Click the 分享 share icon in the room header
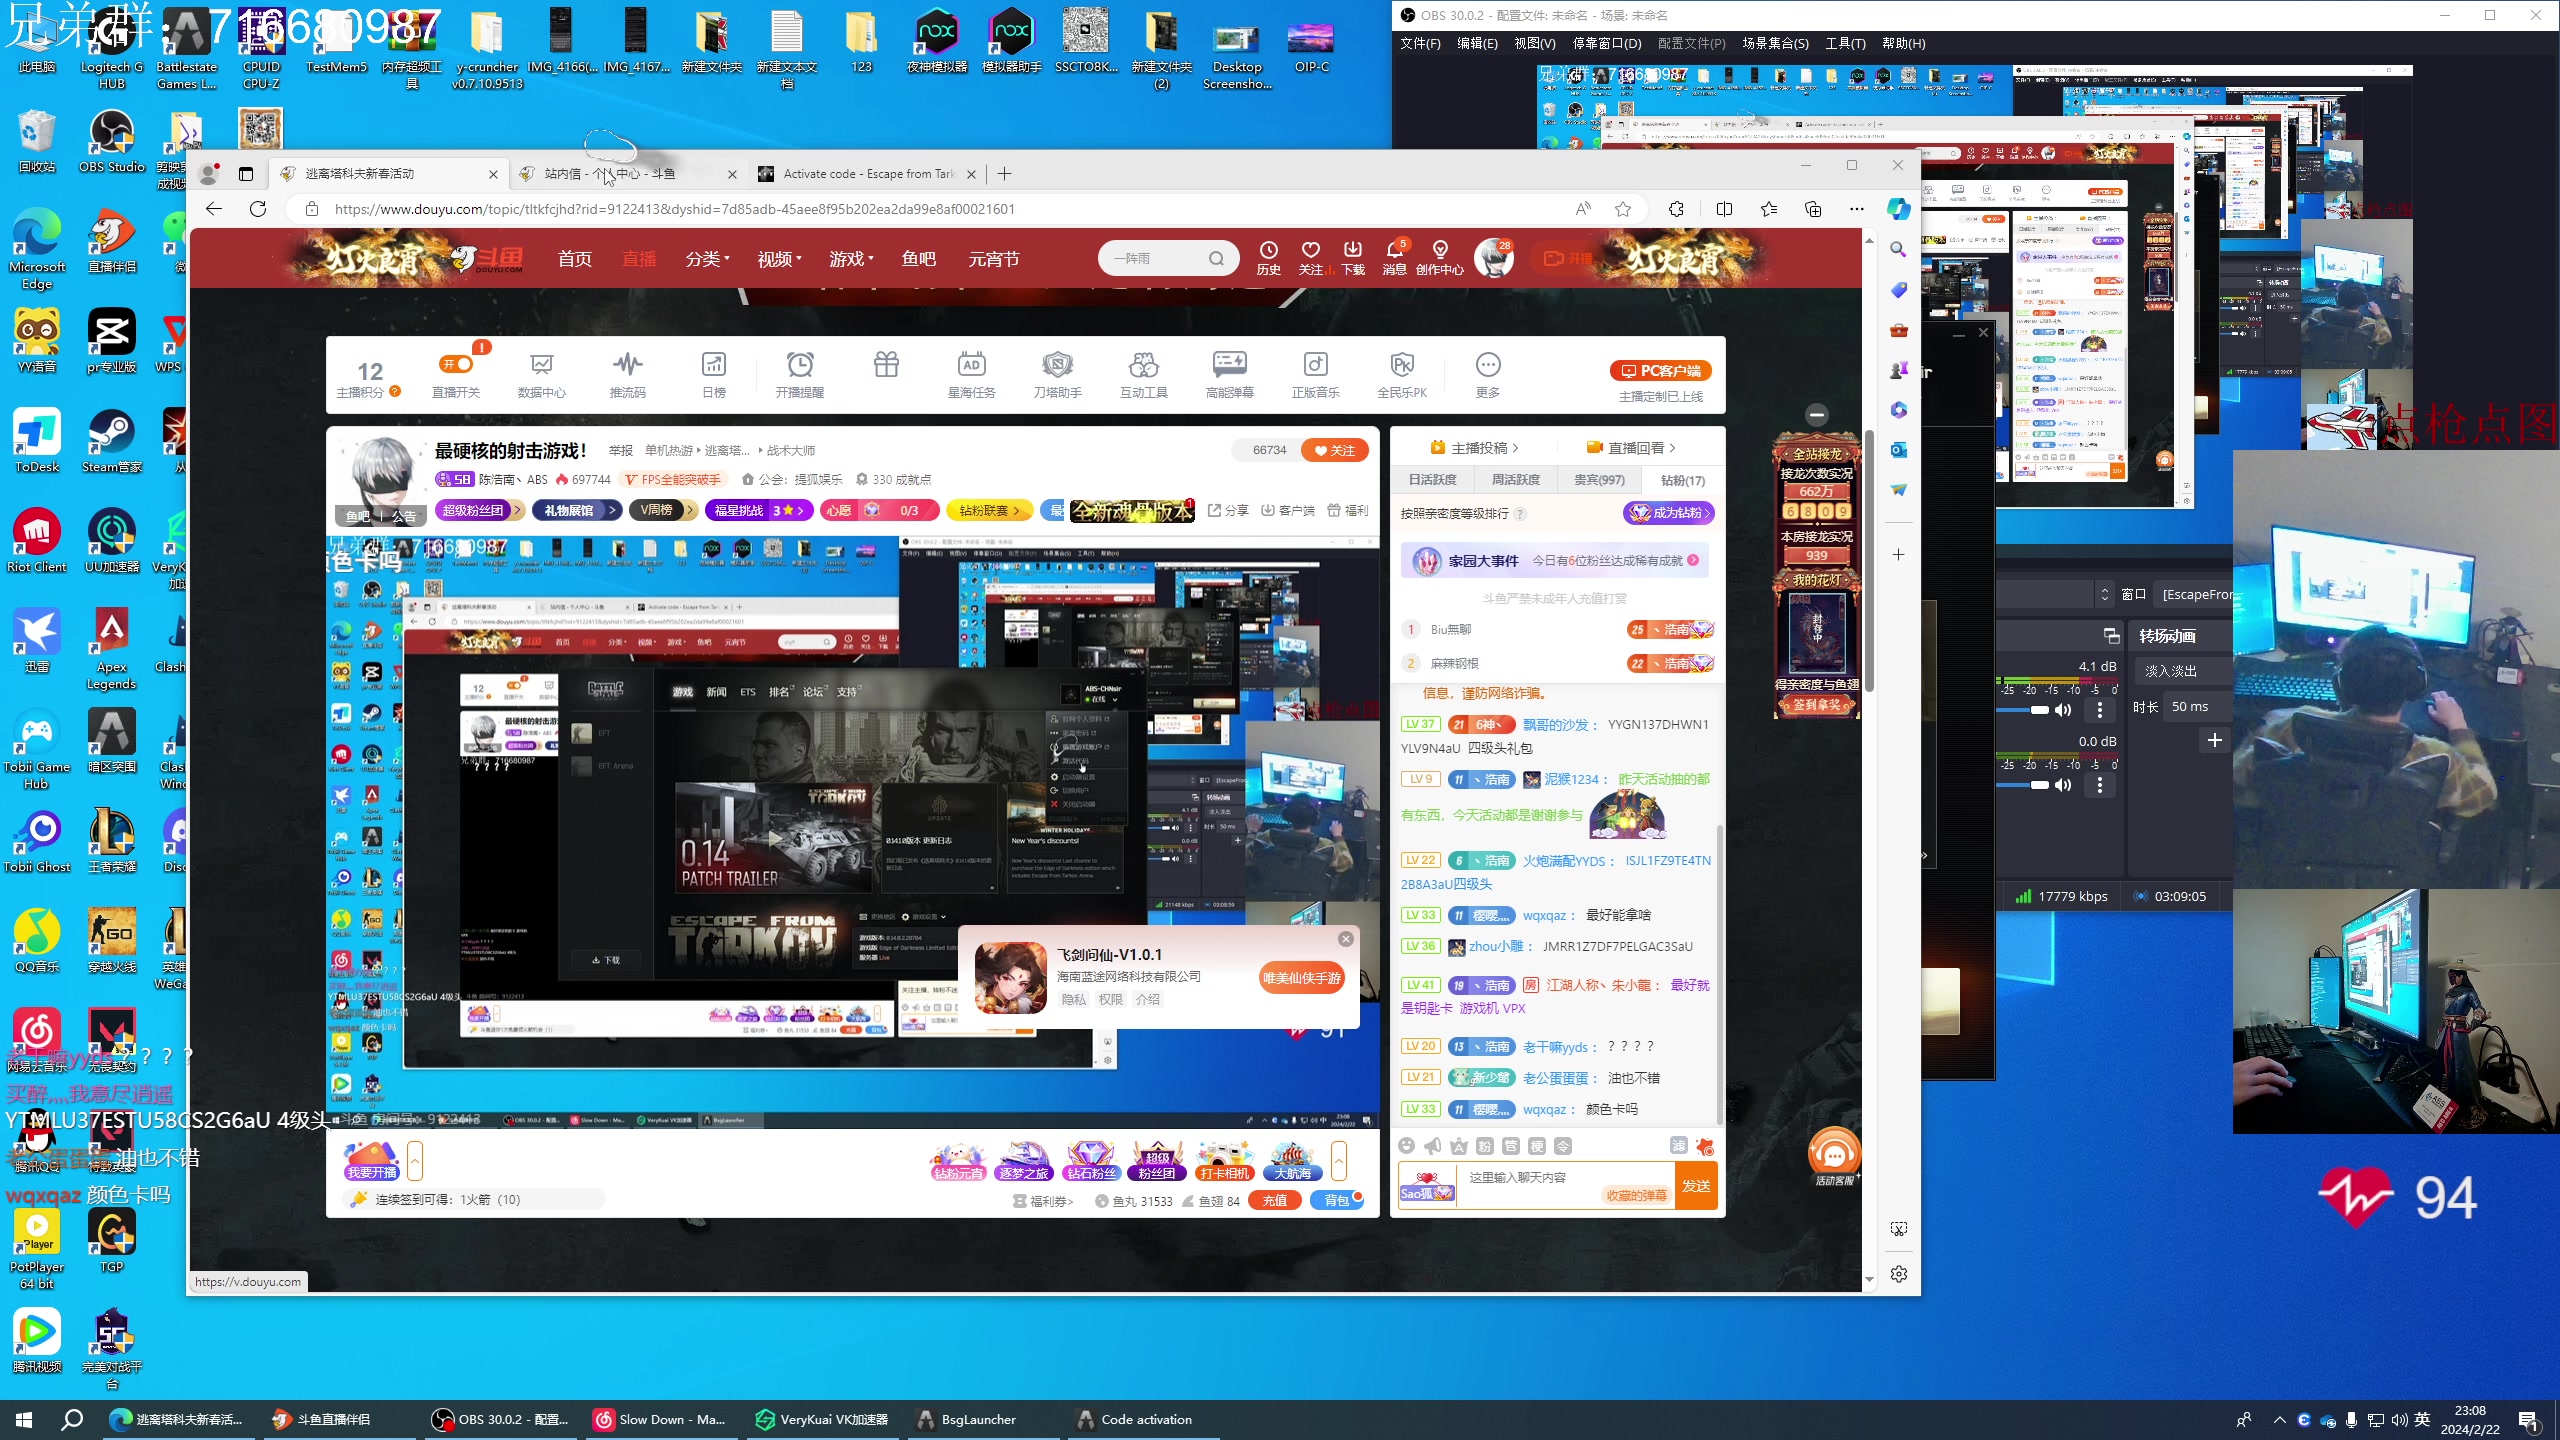This screenshot has height=1440, width=2560. tap(1228, 511)
